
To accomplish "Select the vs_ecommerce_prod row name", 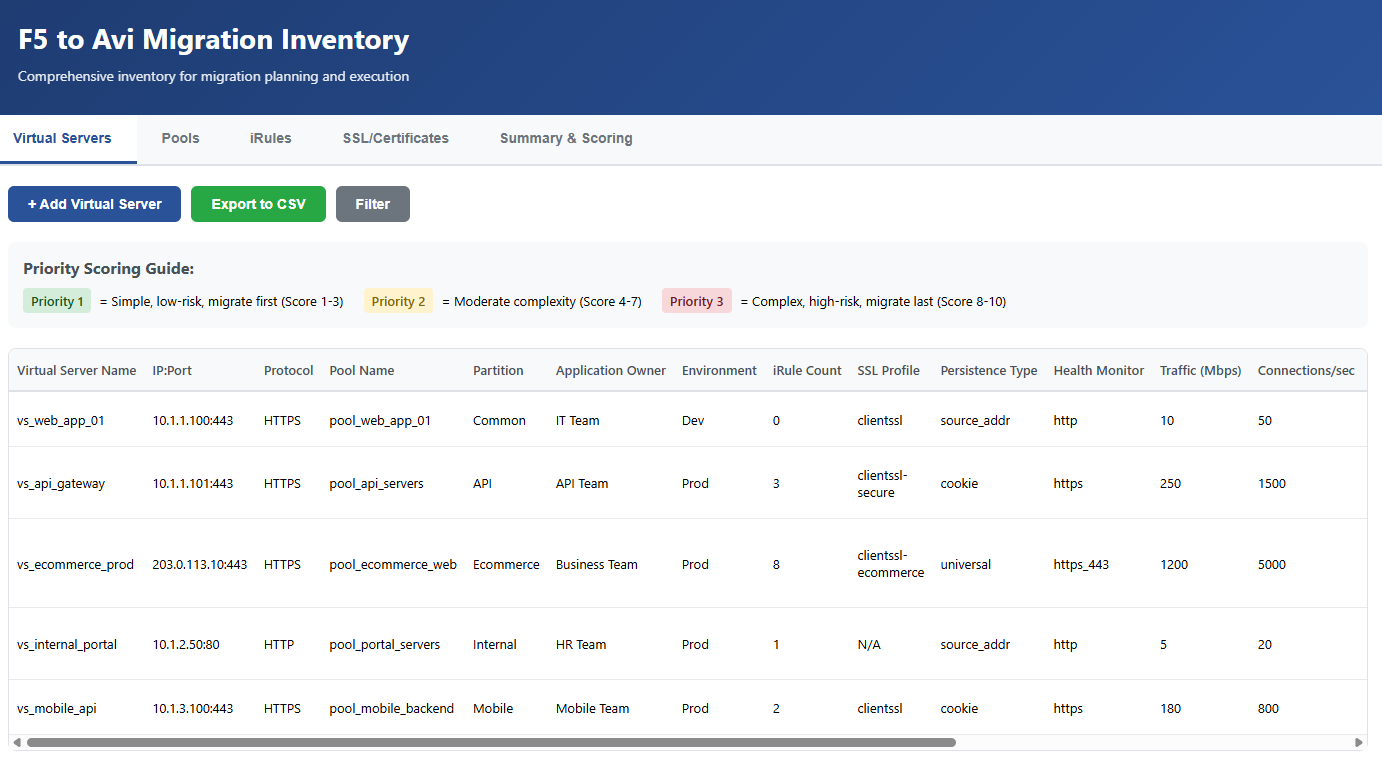I will click(75, 564).
